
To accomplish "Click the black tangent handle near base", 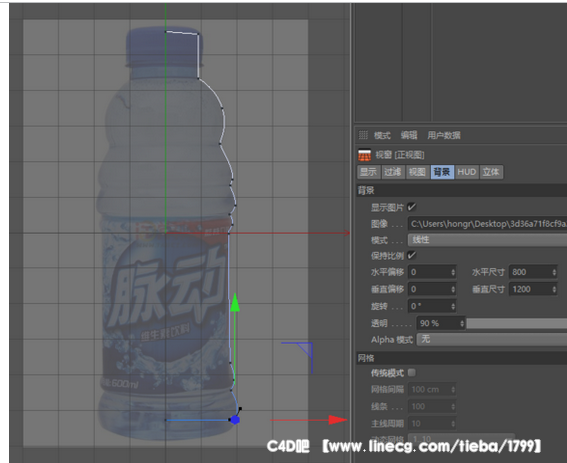I will pos(240,409).
